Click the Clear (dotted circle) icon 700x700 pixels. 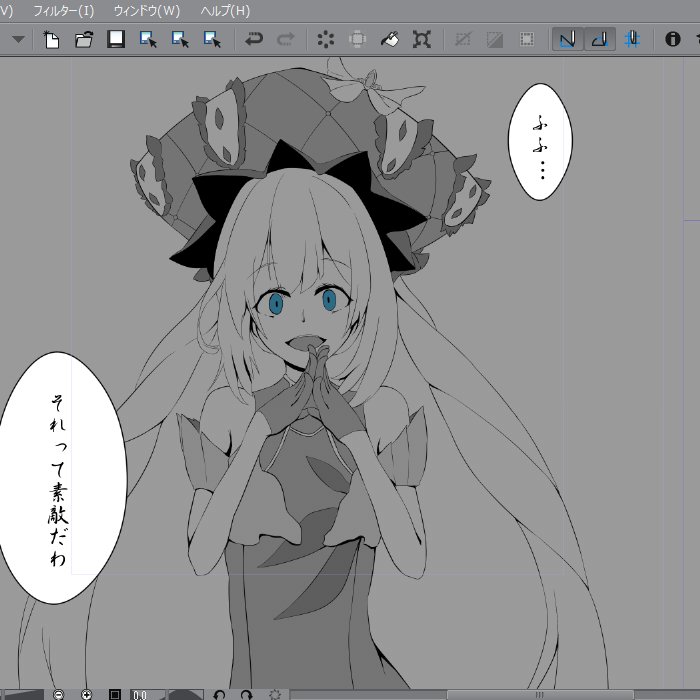pyautogui.click(x=326, y=39)
